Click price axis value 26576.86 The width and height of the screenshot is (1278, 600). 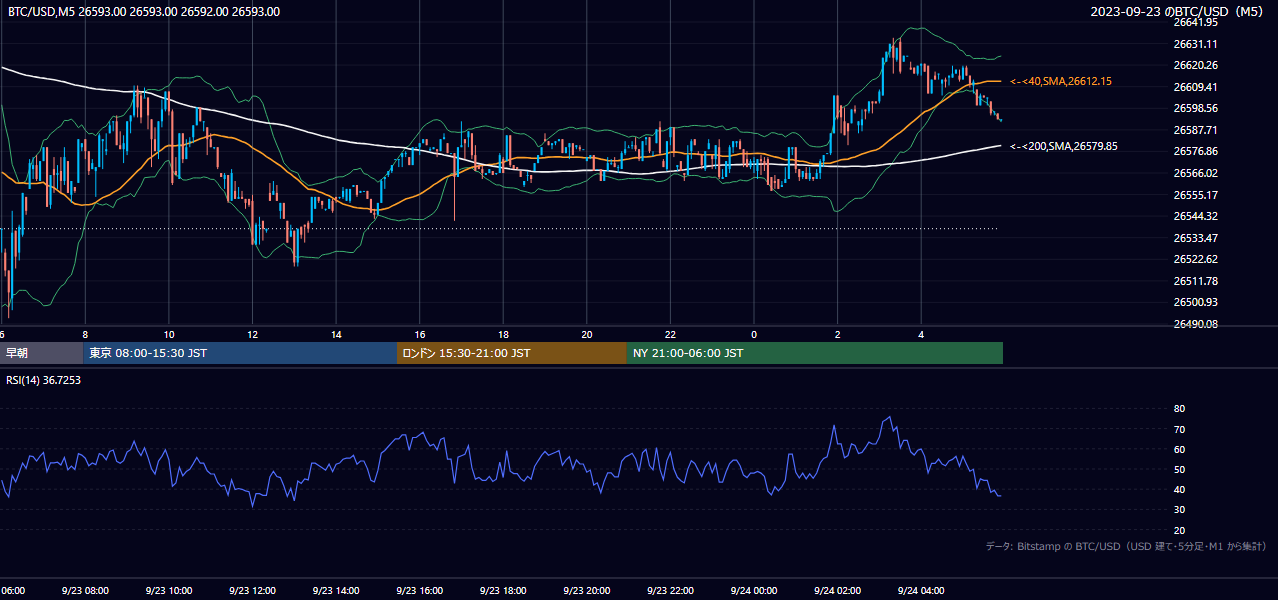1195,151
